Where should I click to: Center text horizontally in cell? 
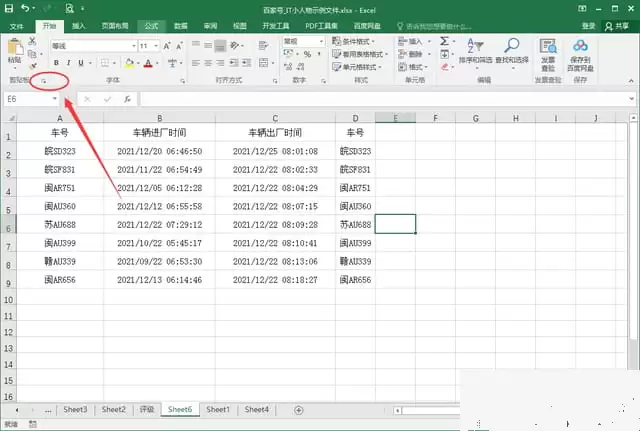click(208, 63)
